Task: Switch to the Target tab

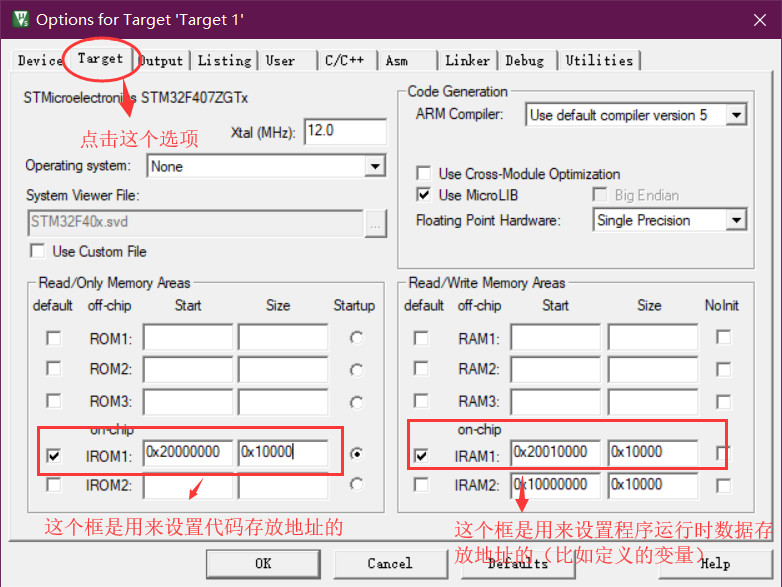Action: pyautogui.click(x=100, y=59)
